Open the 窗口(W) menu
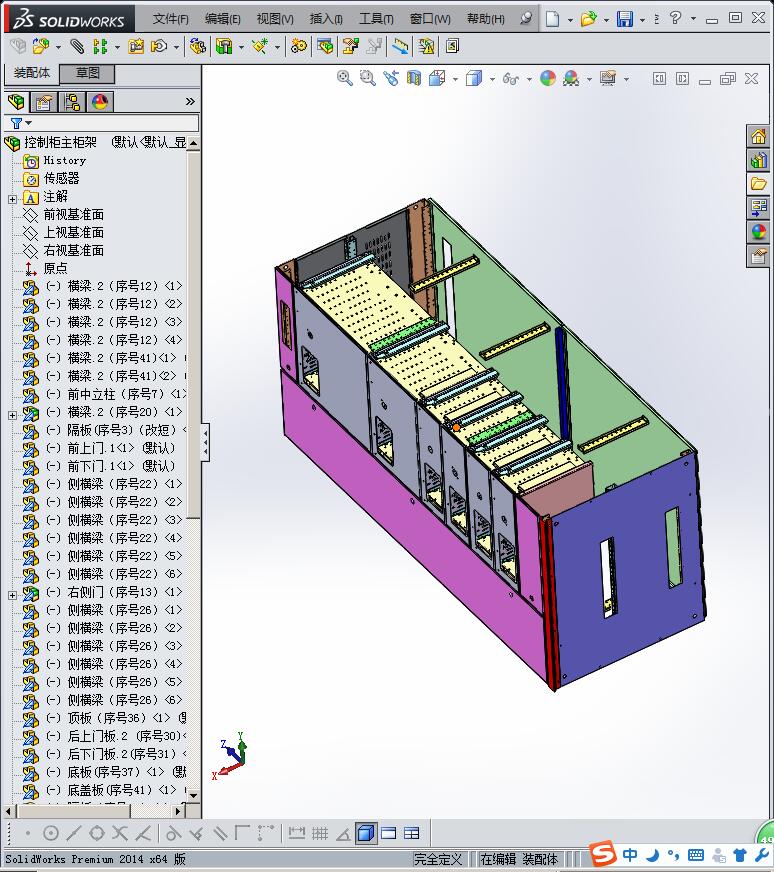 430,19
